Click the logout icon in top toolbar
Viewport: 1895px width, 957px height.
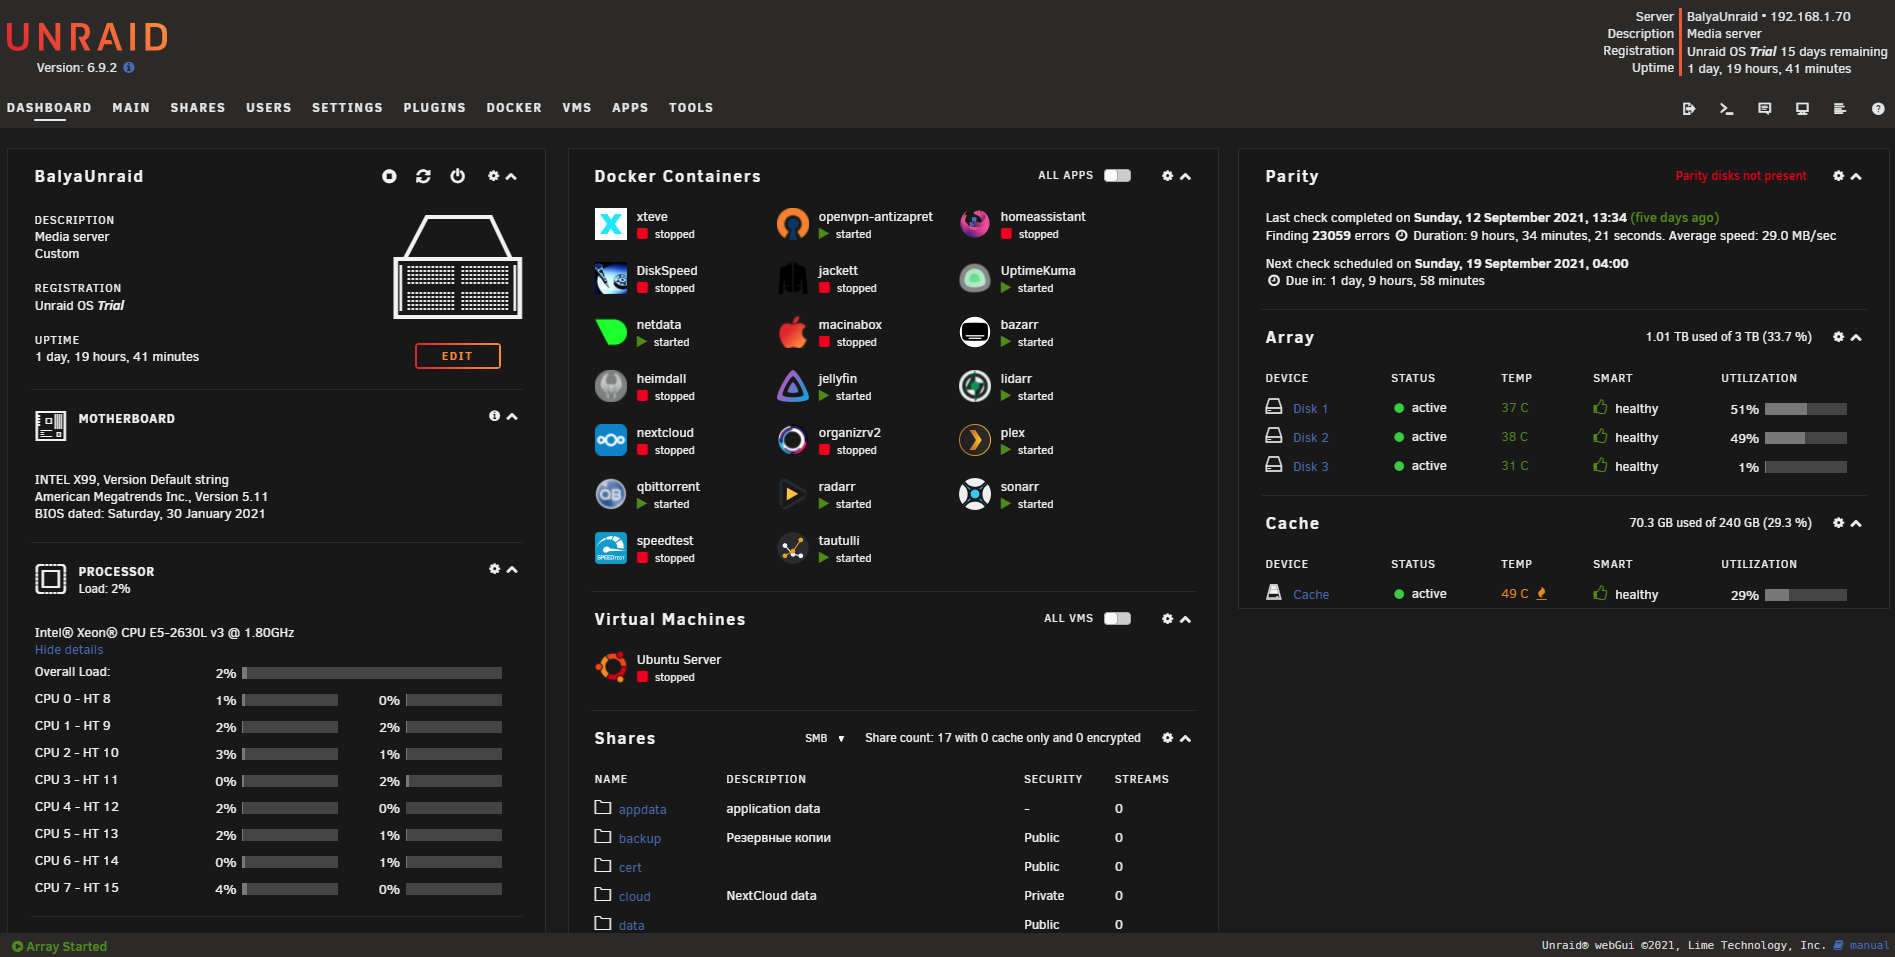[x=1688, y=109]
